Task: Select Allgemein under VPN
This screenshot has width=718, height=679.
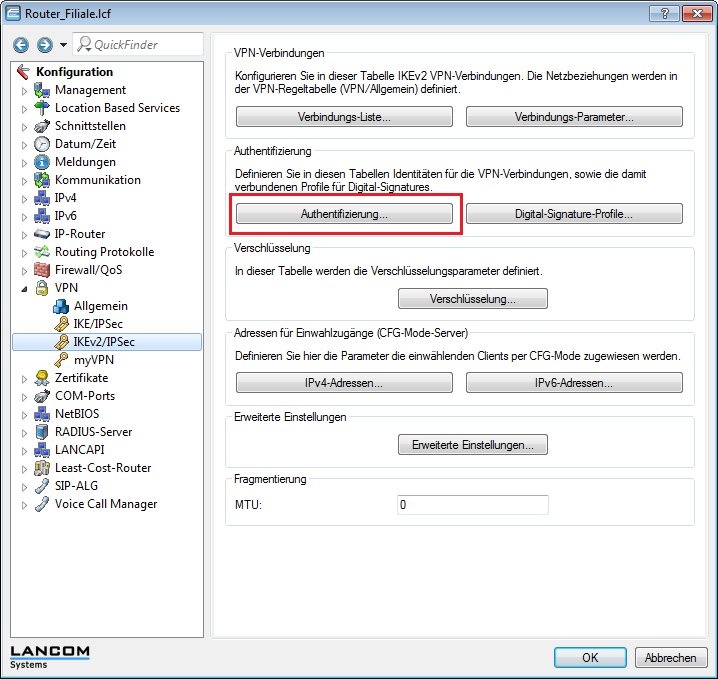Action: [100, 306]
